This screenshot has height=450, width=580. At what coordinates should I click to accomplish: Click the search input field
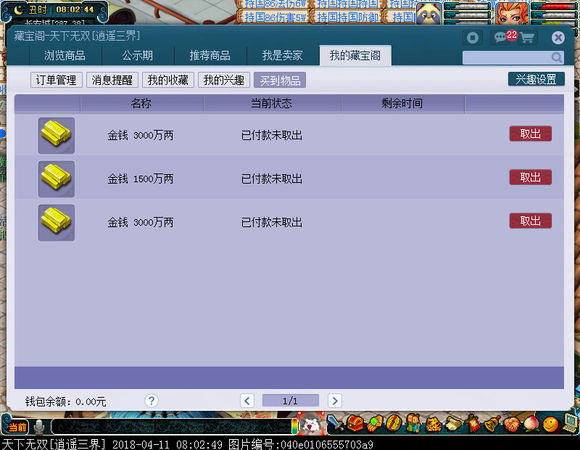click(507, 57)
